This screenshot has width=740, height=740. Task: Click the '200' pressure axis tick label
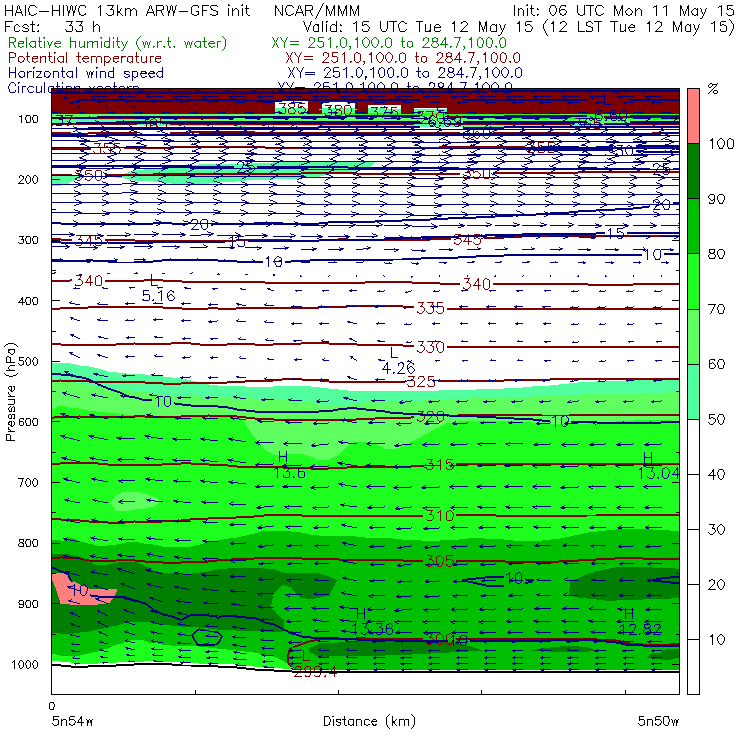click(28, 179)
